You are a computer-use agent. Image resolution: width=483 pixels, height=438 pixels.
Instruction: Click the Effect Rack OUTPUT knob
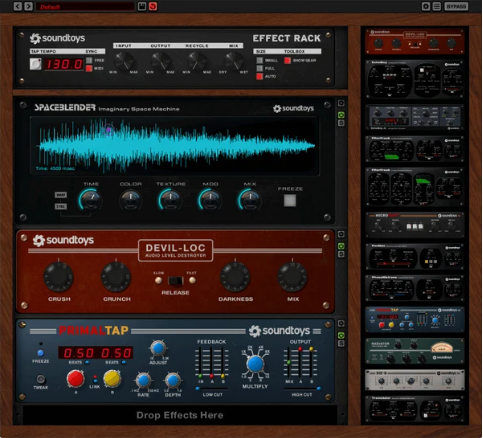[161, 61]
